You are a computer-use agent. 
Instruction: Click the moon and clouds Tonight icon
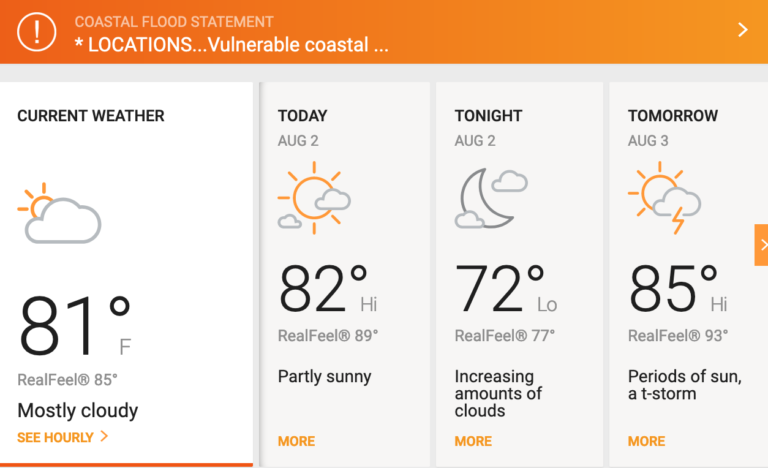point(491,198)
